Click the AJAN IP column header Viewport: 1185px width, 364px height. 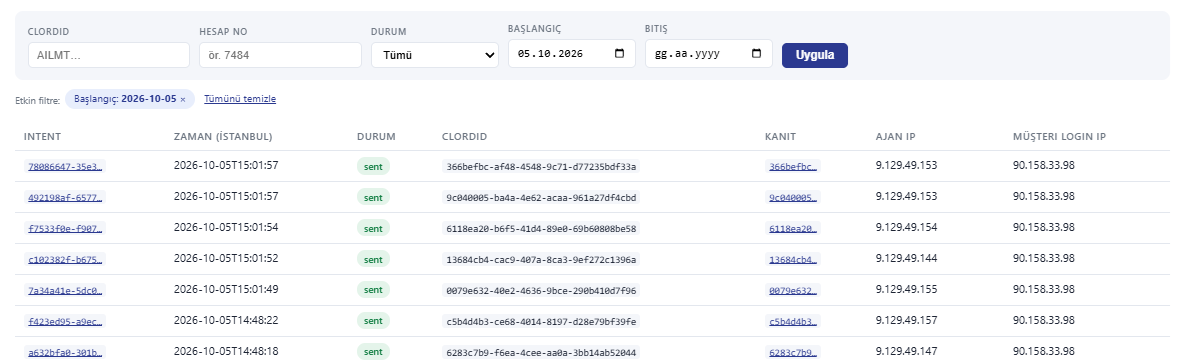896,137
